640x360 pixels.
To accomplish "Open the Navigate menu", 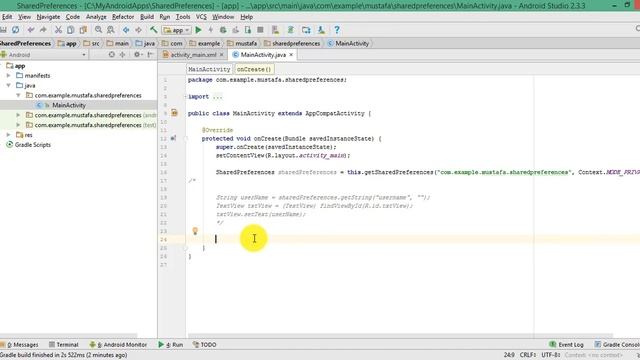I will coord(48,17).
